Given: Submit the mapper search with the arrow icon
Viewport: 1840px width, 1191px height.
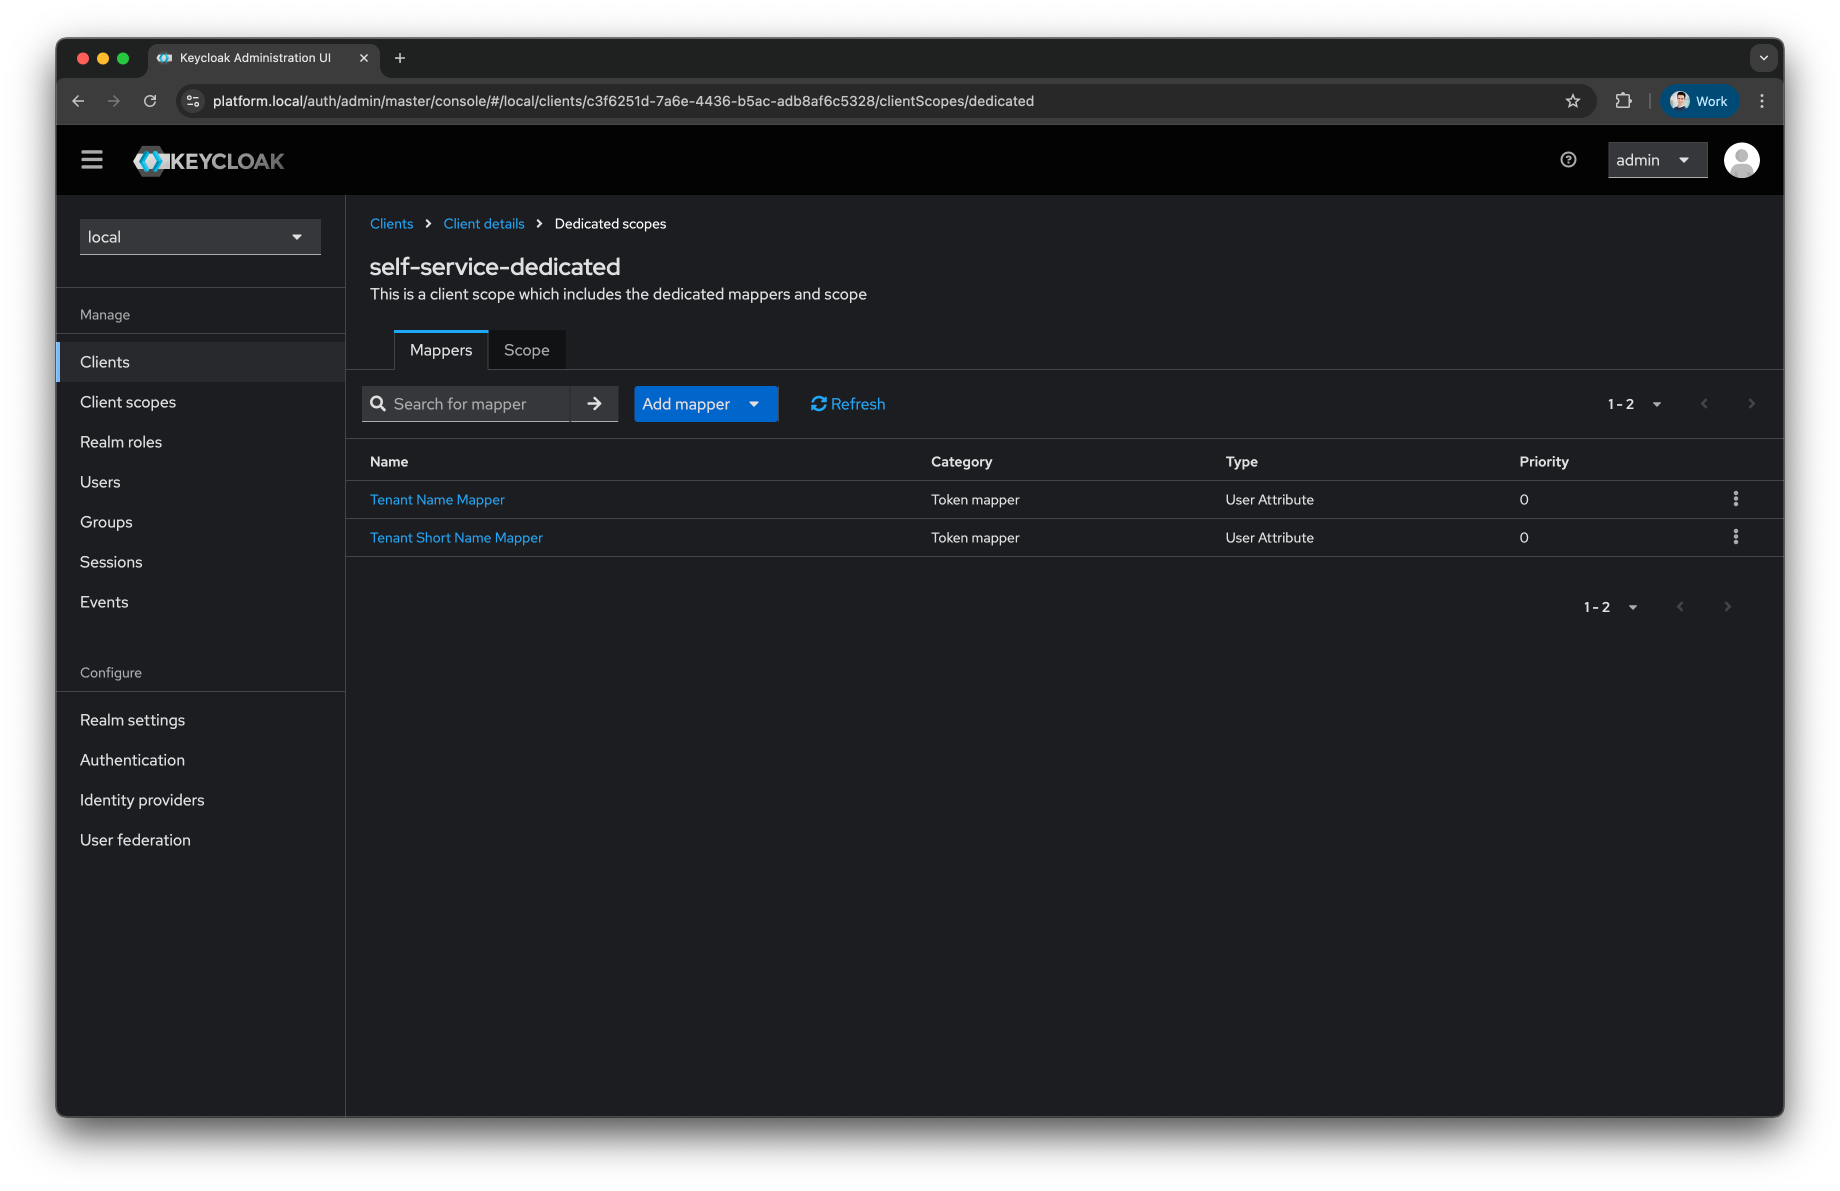Looking at the screenshot, I should [x=594, y=403].
